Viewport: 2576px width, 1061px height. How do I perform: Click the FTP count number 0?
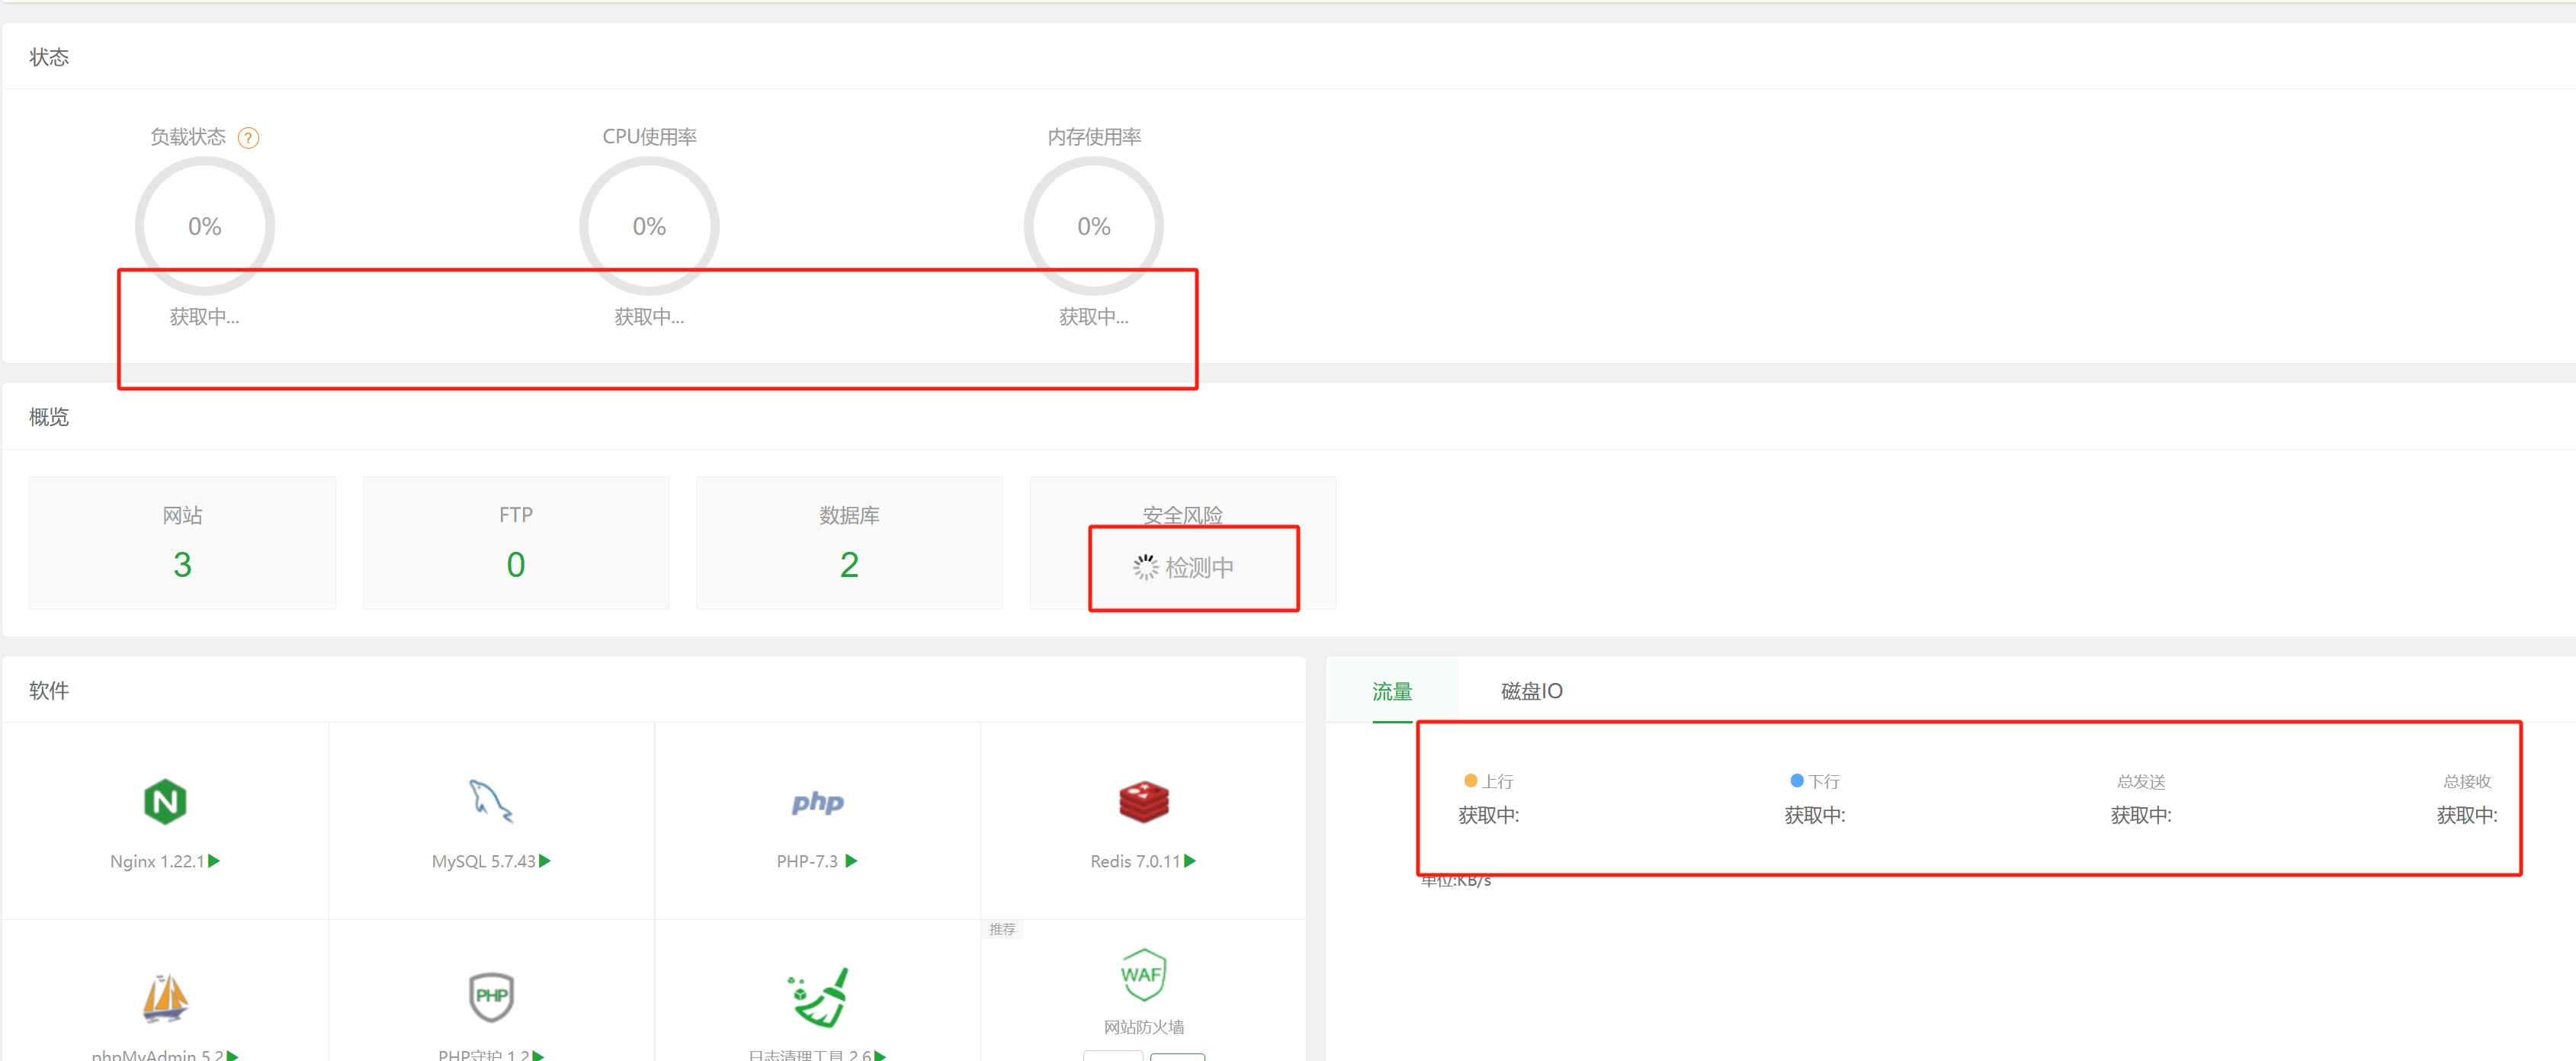tap(515, 565)
